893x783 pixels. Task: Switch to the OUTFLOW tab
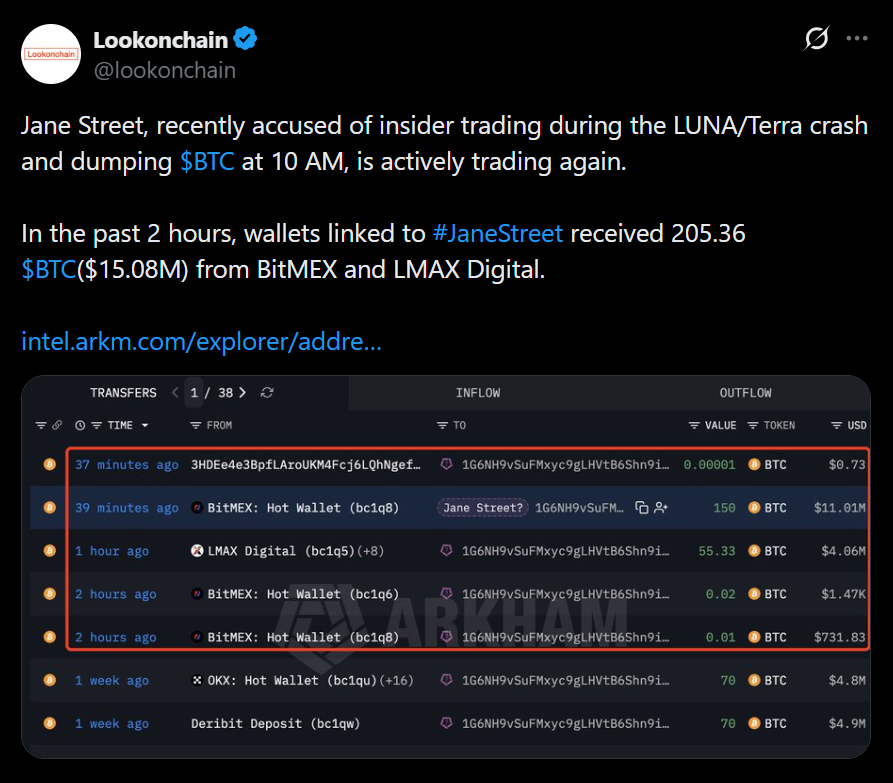[x=745, y=393]
